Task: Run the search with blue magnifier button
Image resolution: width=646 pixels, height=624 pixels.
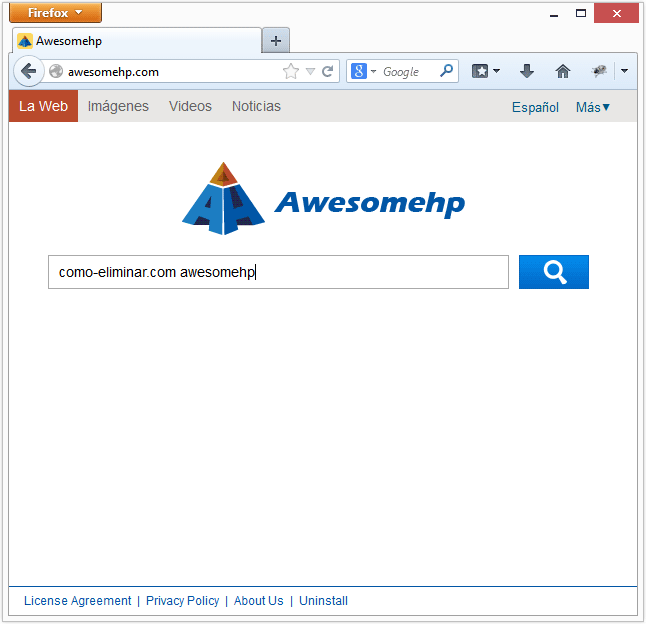Action: pyautogui.click(x=554, y=272)
